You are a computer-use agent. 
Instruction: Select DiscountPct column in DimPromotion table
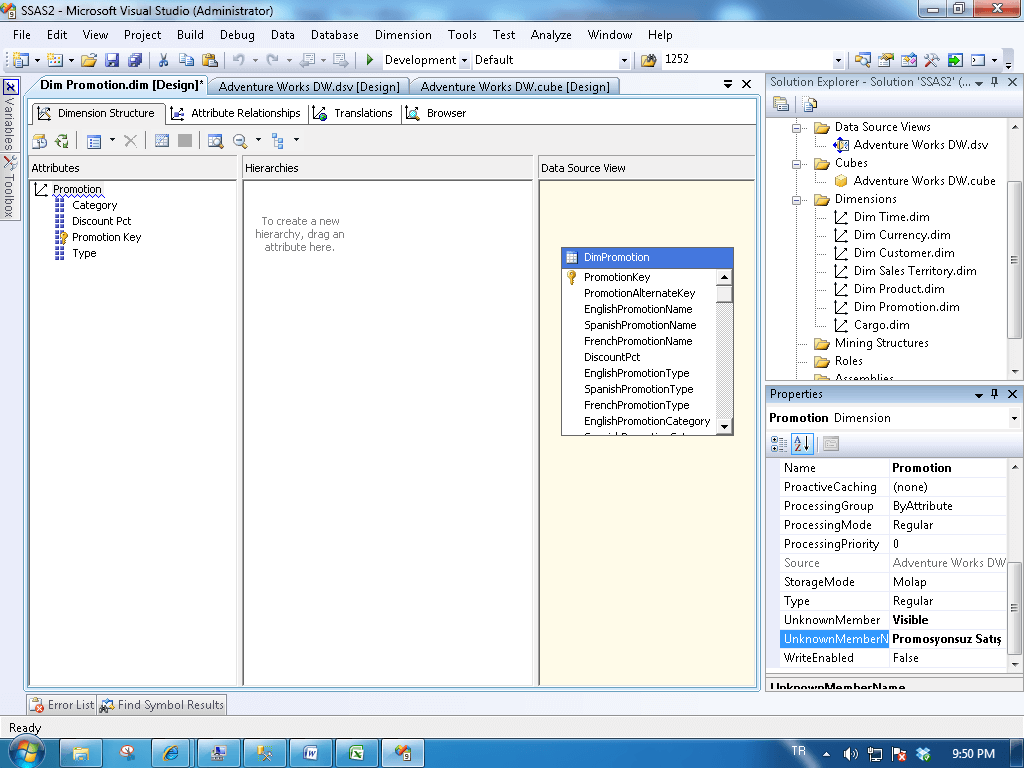click(x=612, y=357)
